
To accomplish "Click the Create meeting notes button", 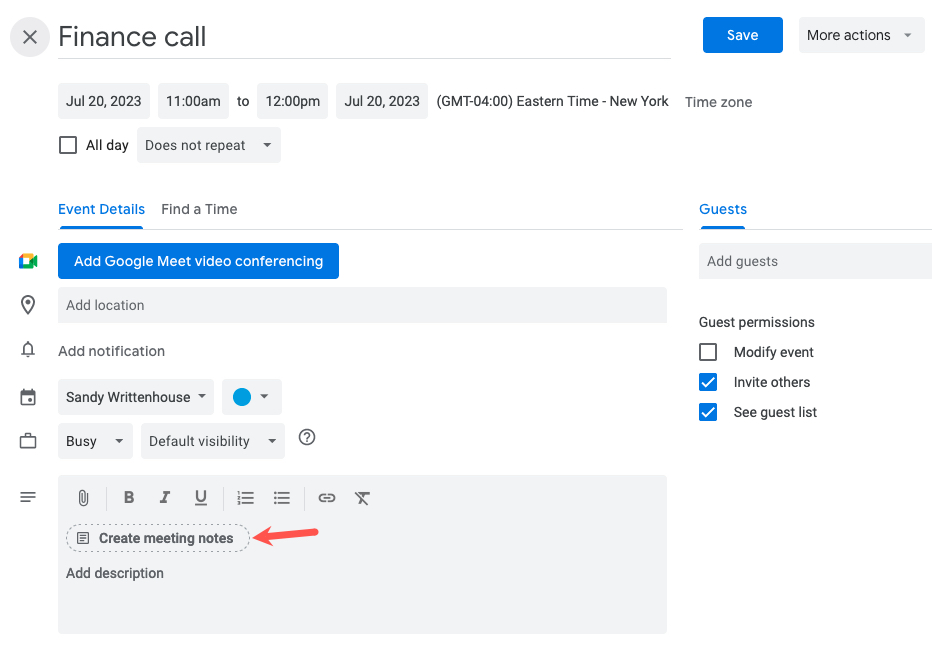I will point(157,537).
